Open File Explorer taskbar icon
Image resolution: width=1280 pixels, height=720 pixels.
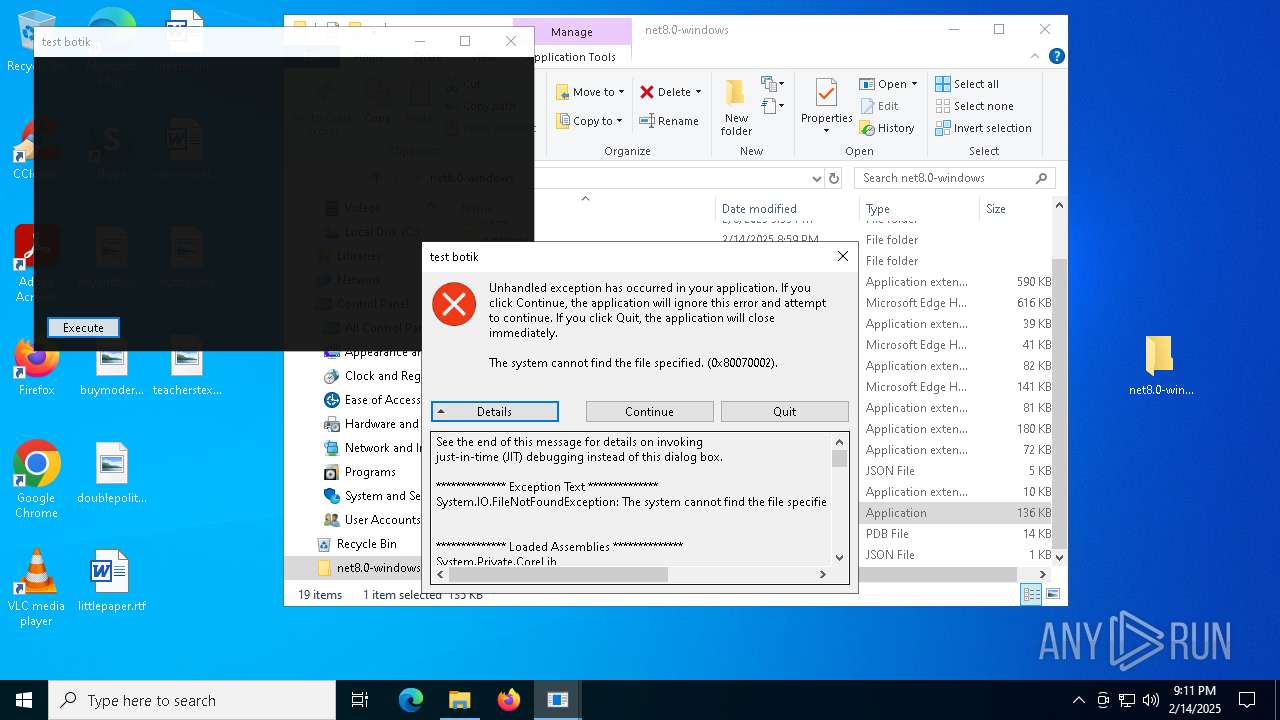click(x=459, y=700)
